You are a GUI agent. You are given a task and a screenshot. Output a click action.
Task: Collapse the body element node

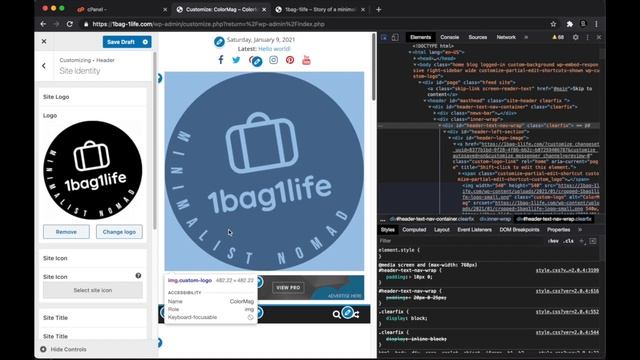coord(415,64)
